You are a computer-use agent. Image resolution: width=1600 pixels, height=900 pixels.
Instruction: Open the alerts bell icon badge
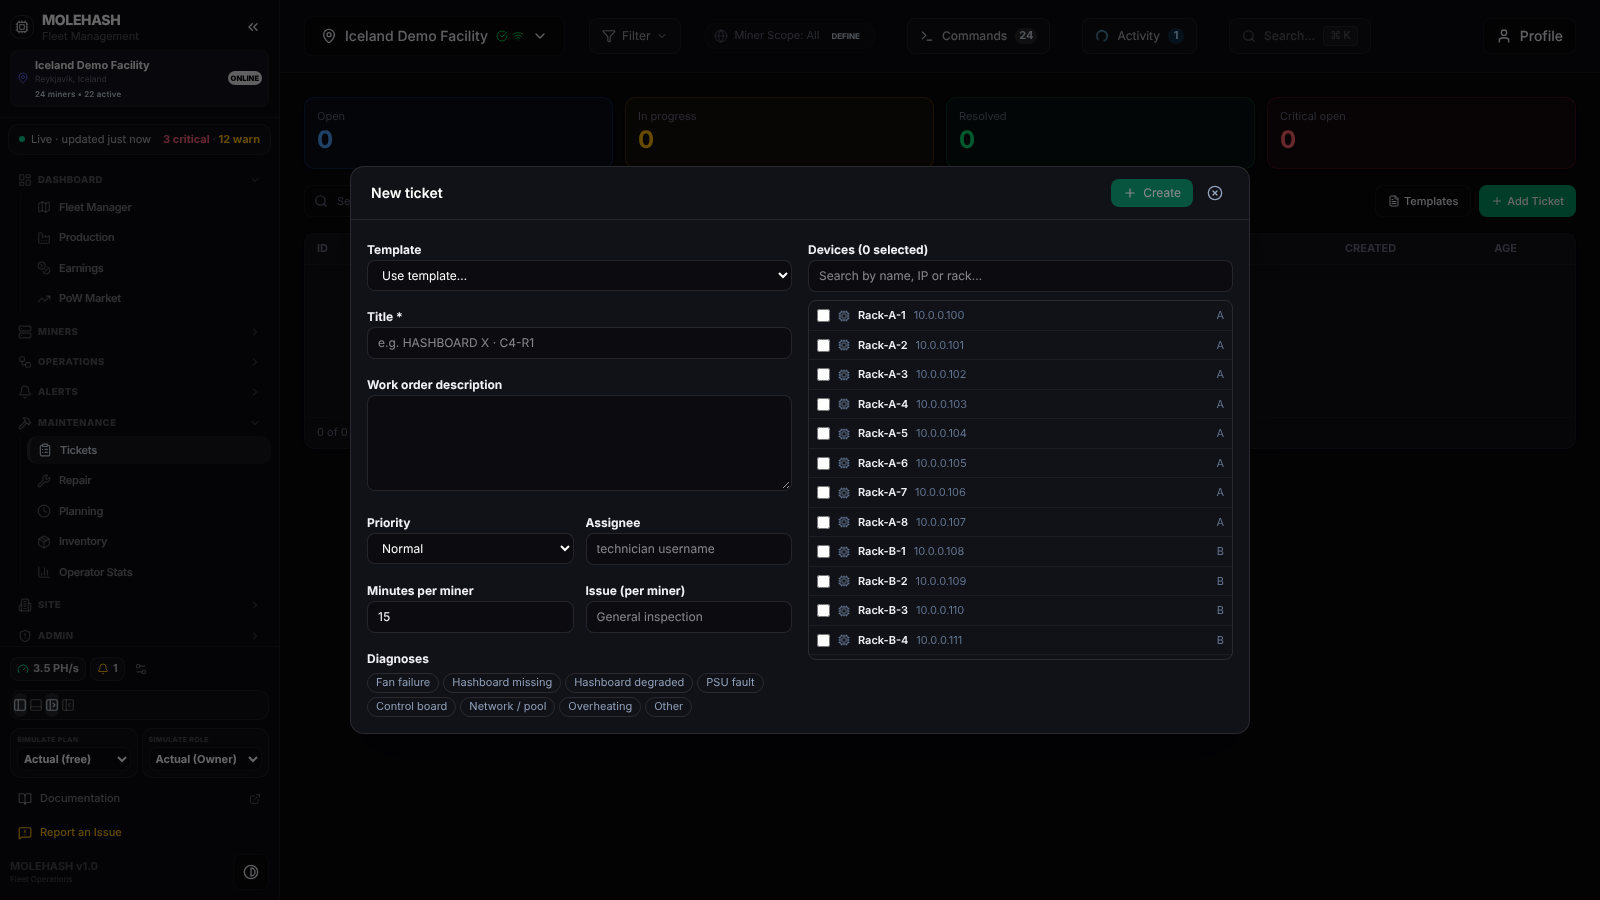point(107,669)
